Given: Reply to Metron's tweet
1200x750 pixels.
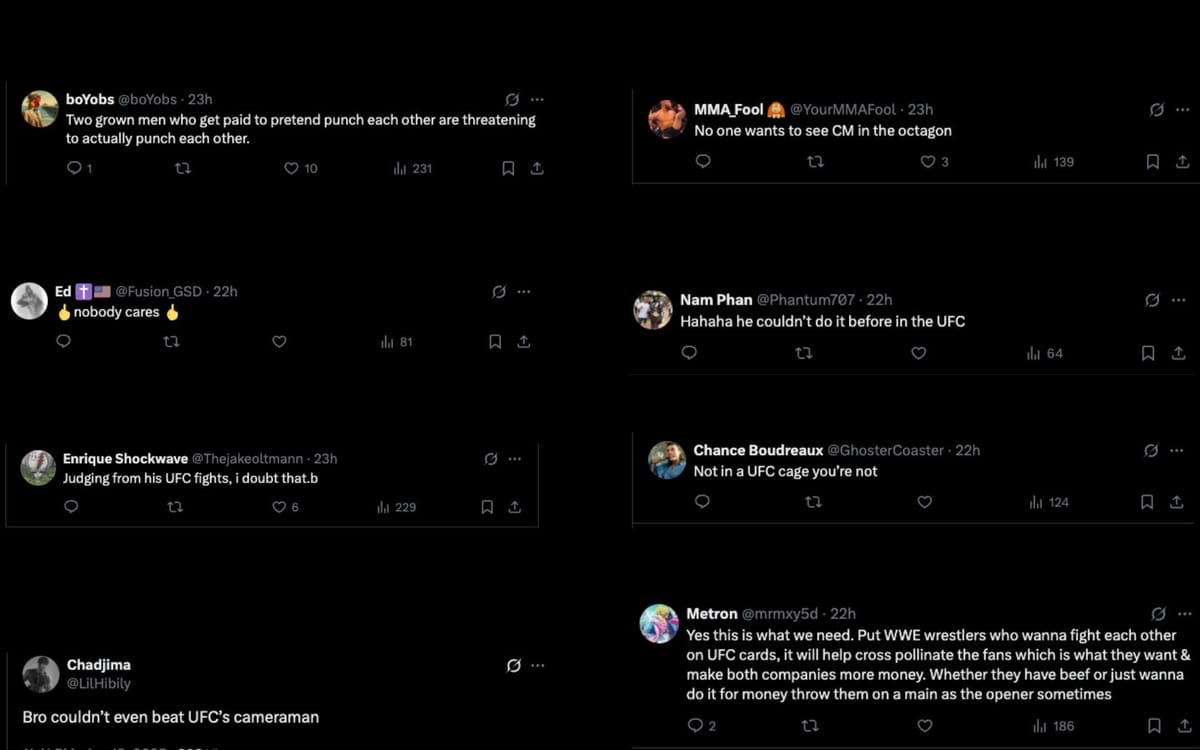Looking at the screenshot, I should 696,726.
